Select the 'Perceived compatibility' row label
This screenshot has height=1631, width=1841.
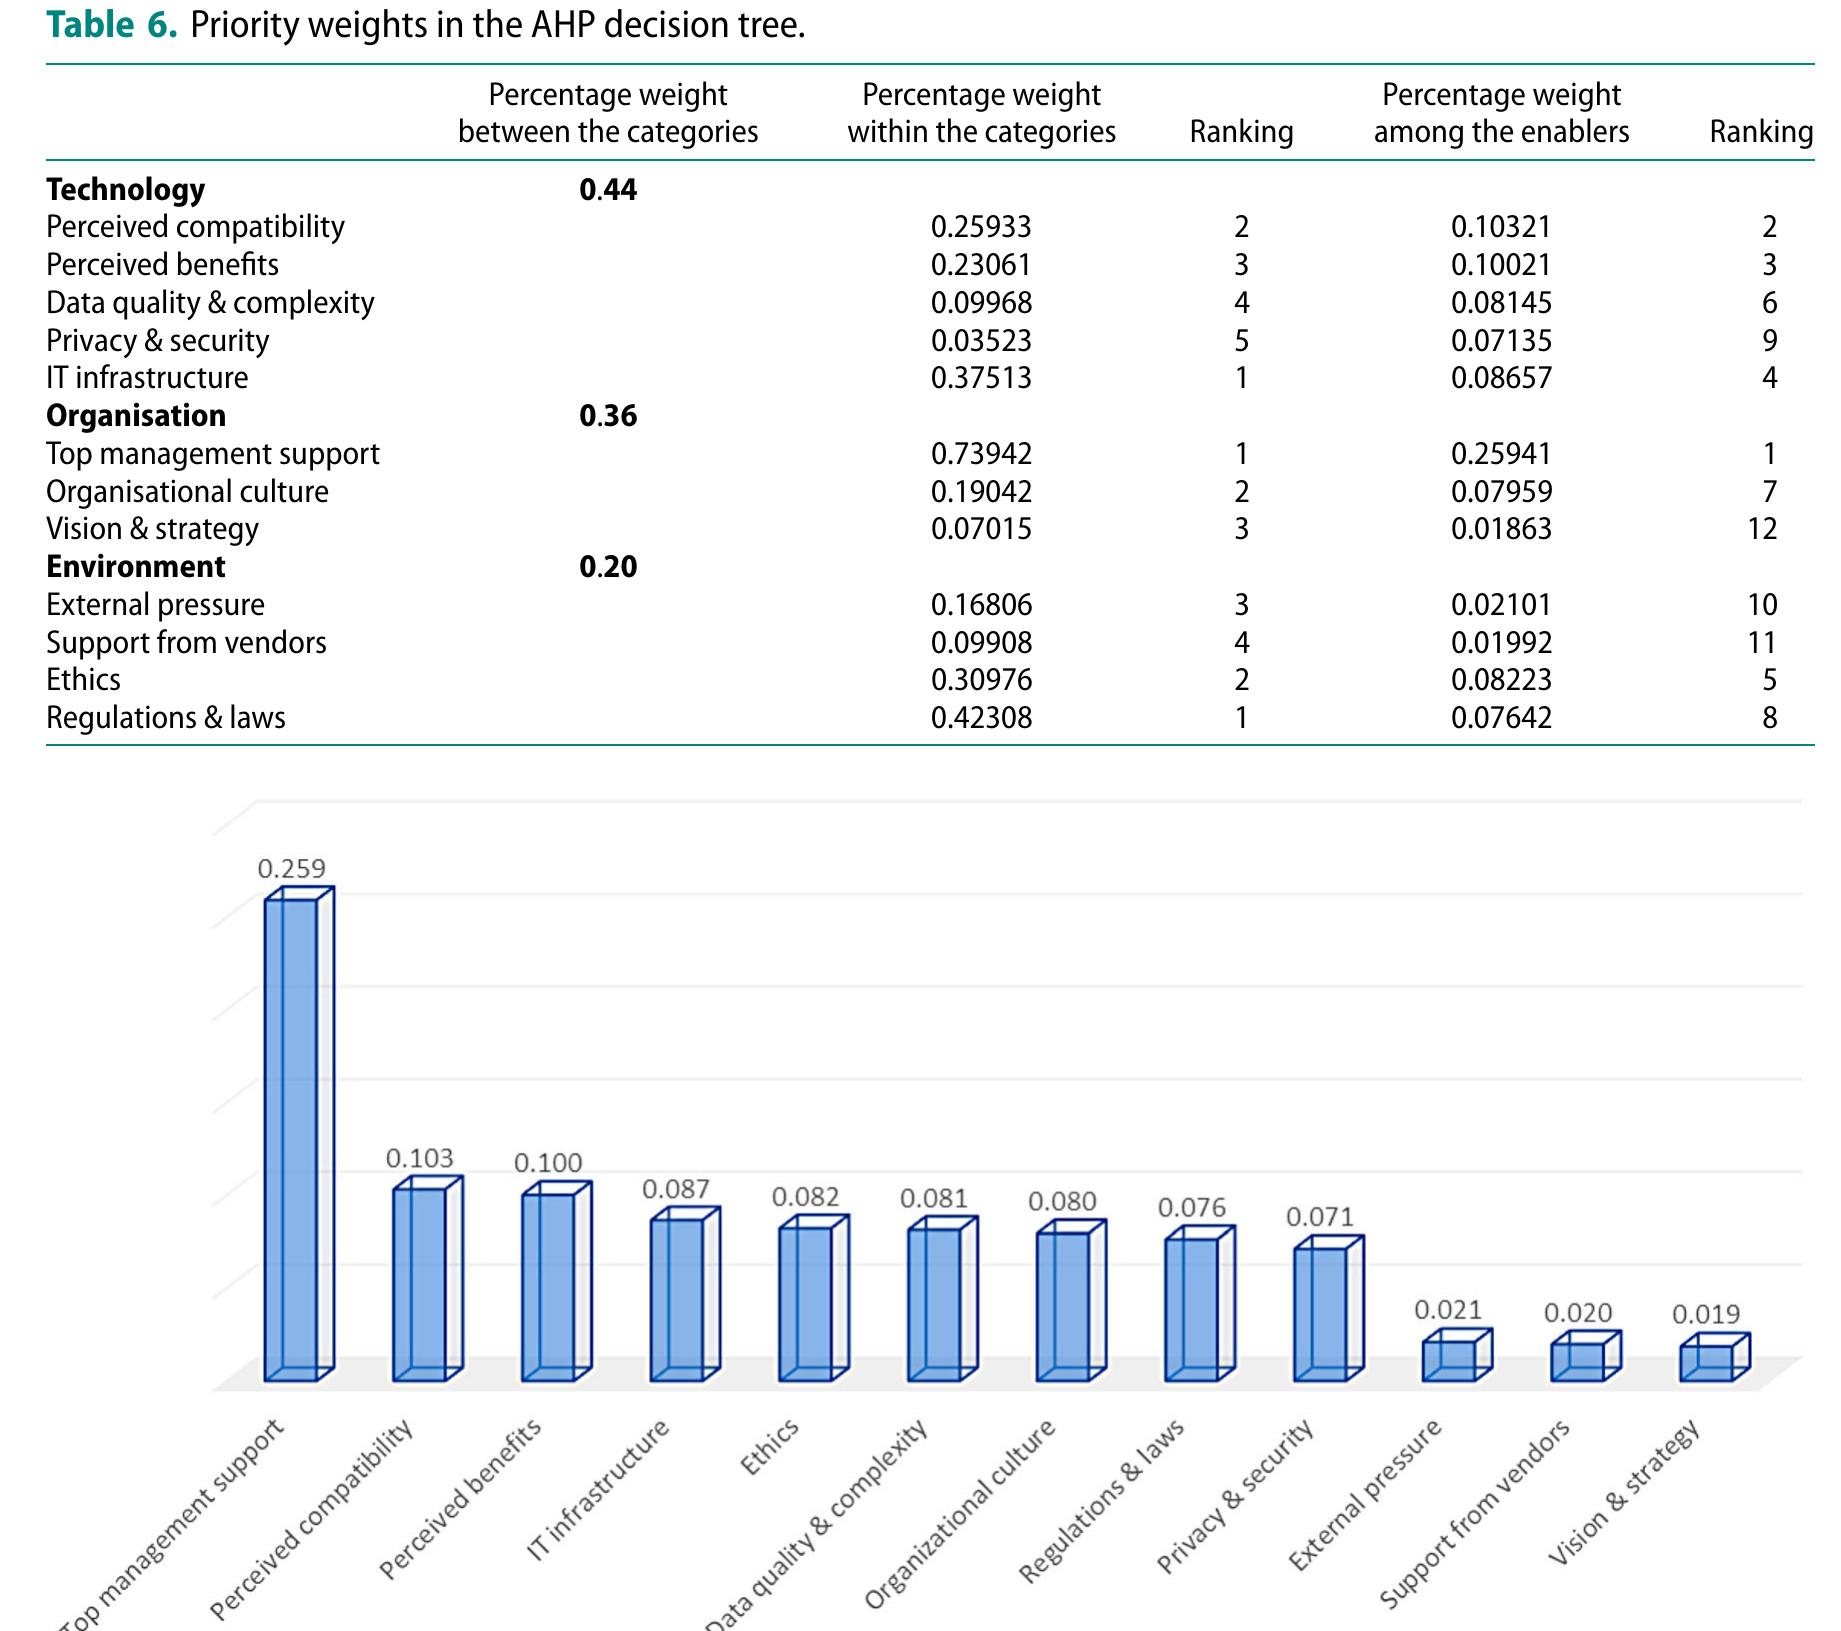pos(195,227)
